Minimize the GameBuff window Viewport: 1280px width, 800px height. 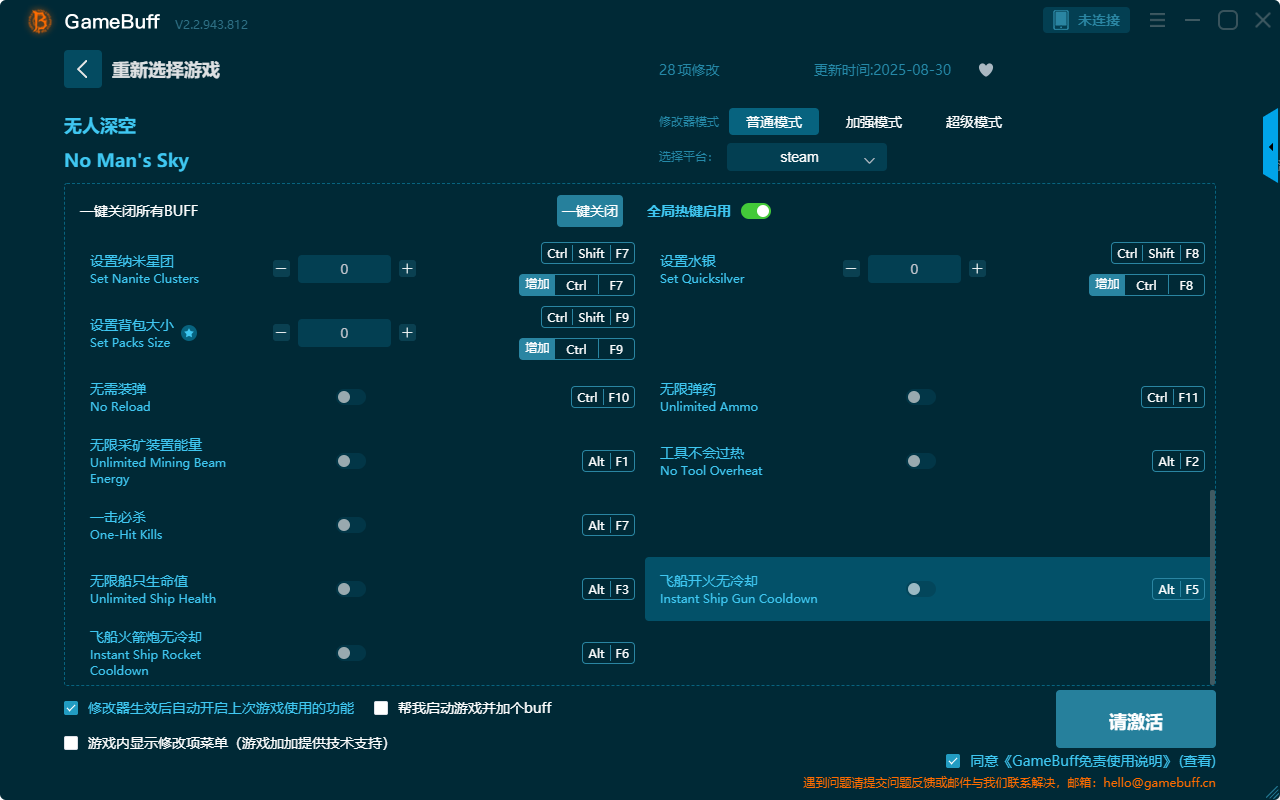tap(1192, 20)
